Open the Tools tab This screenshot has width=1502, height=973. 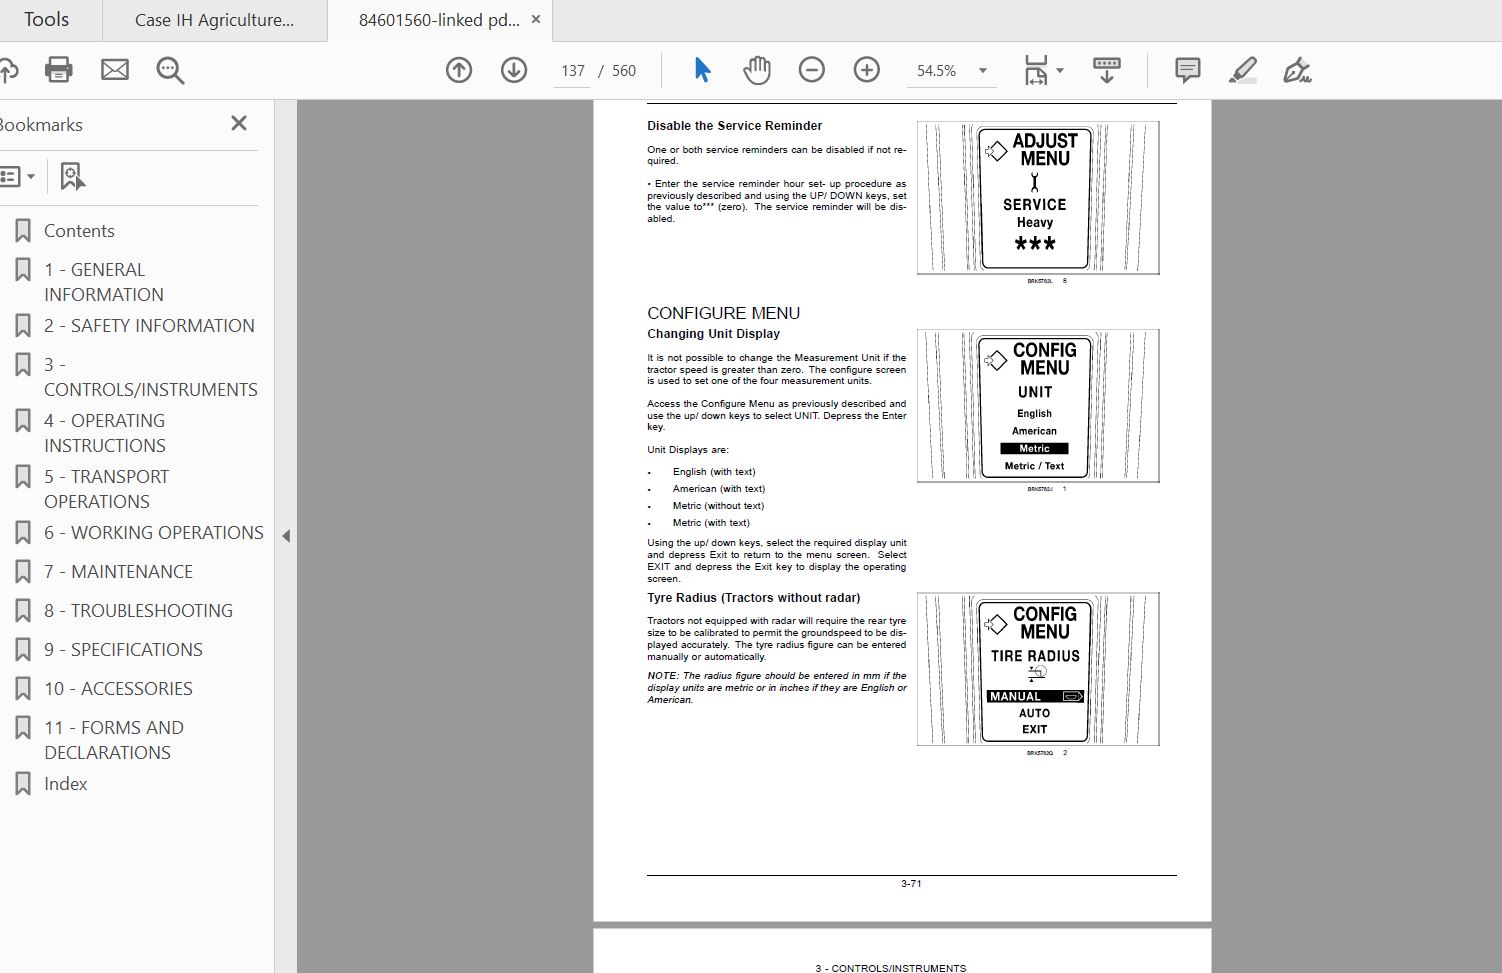46,20
